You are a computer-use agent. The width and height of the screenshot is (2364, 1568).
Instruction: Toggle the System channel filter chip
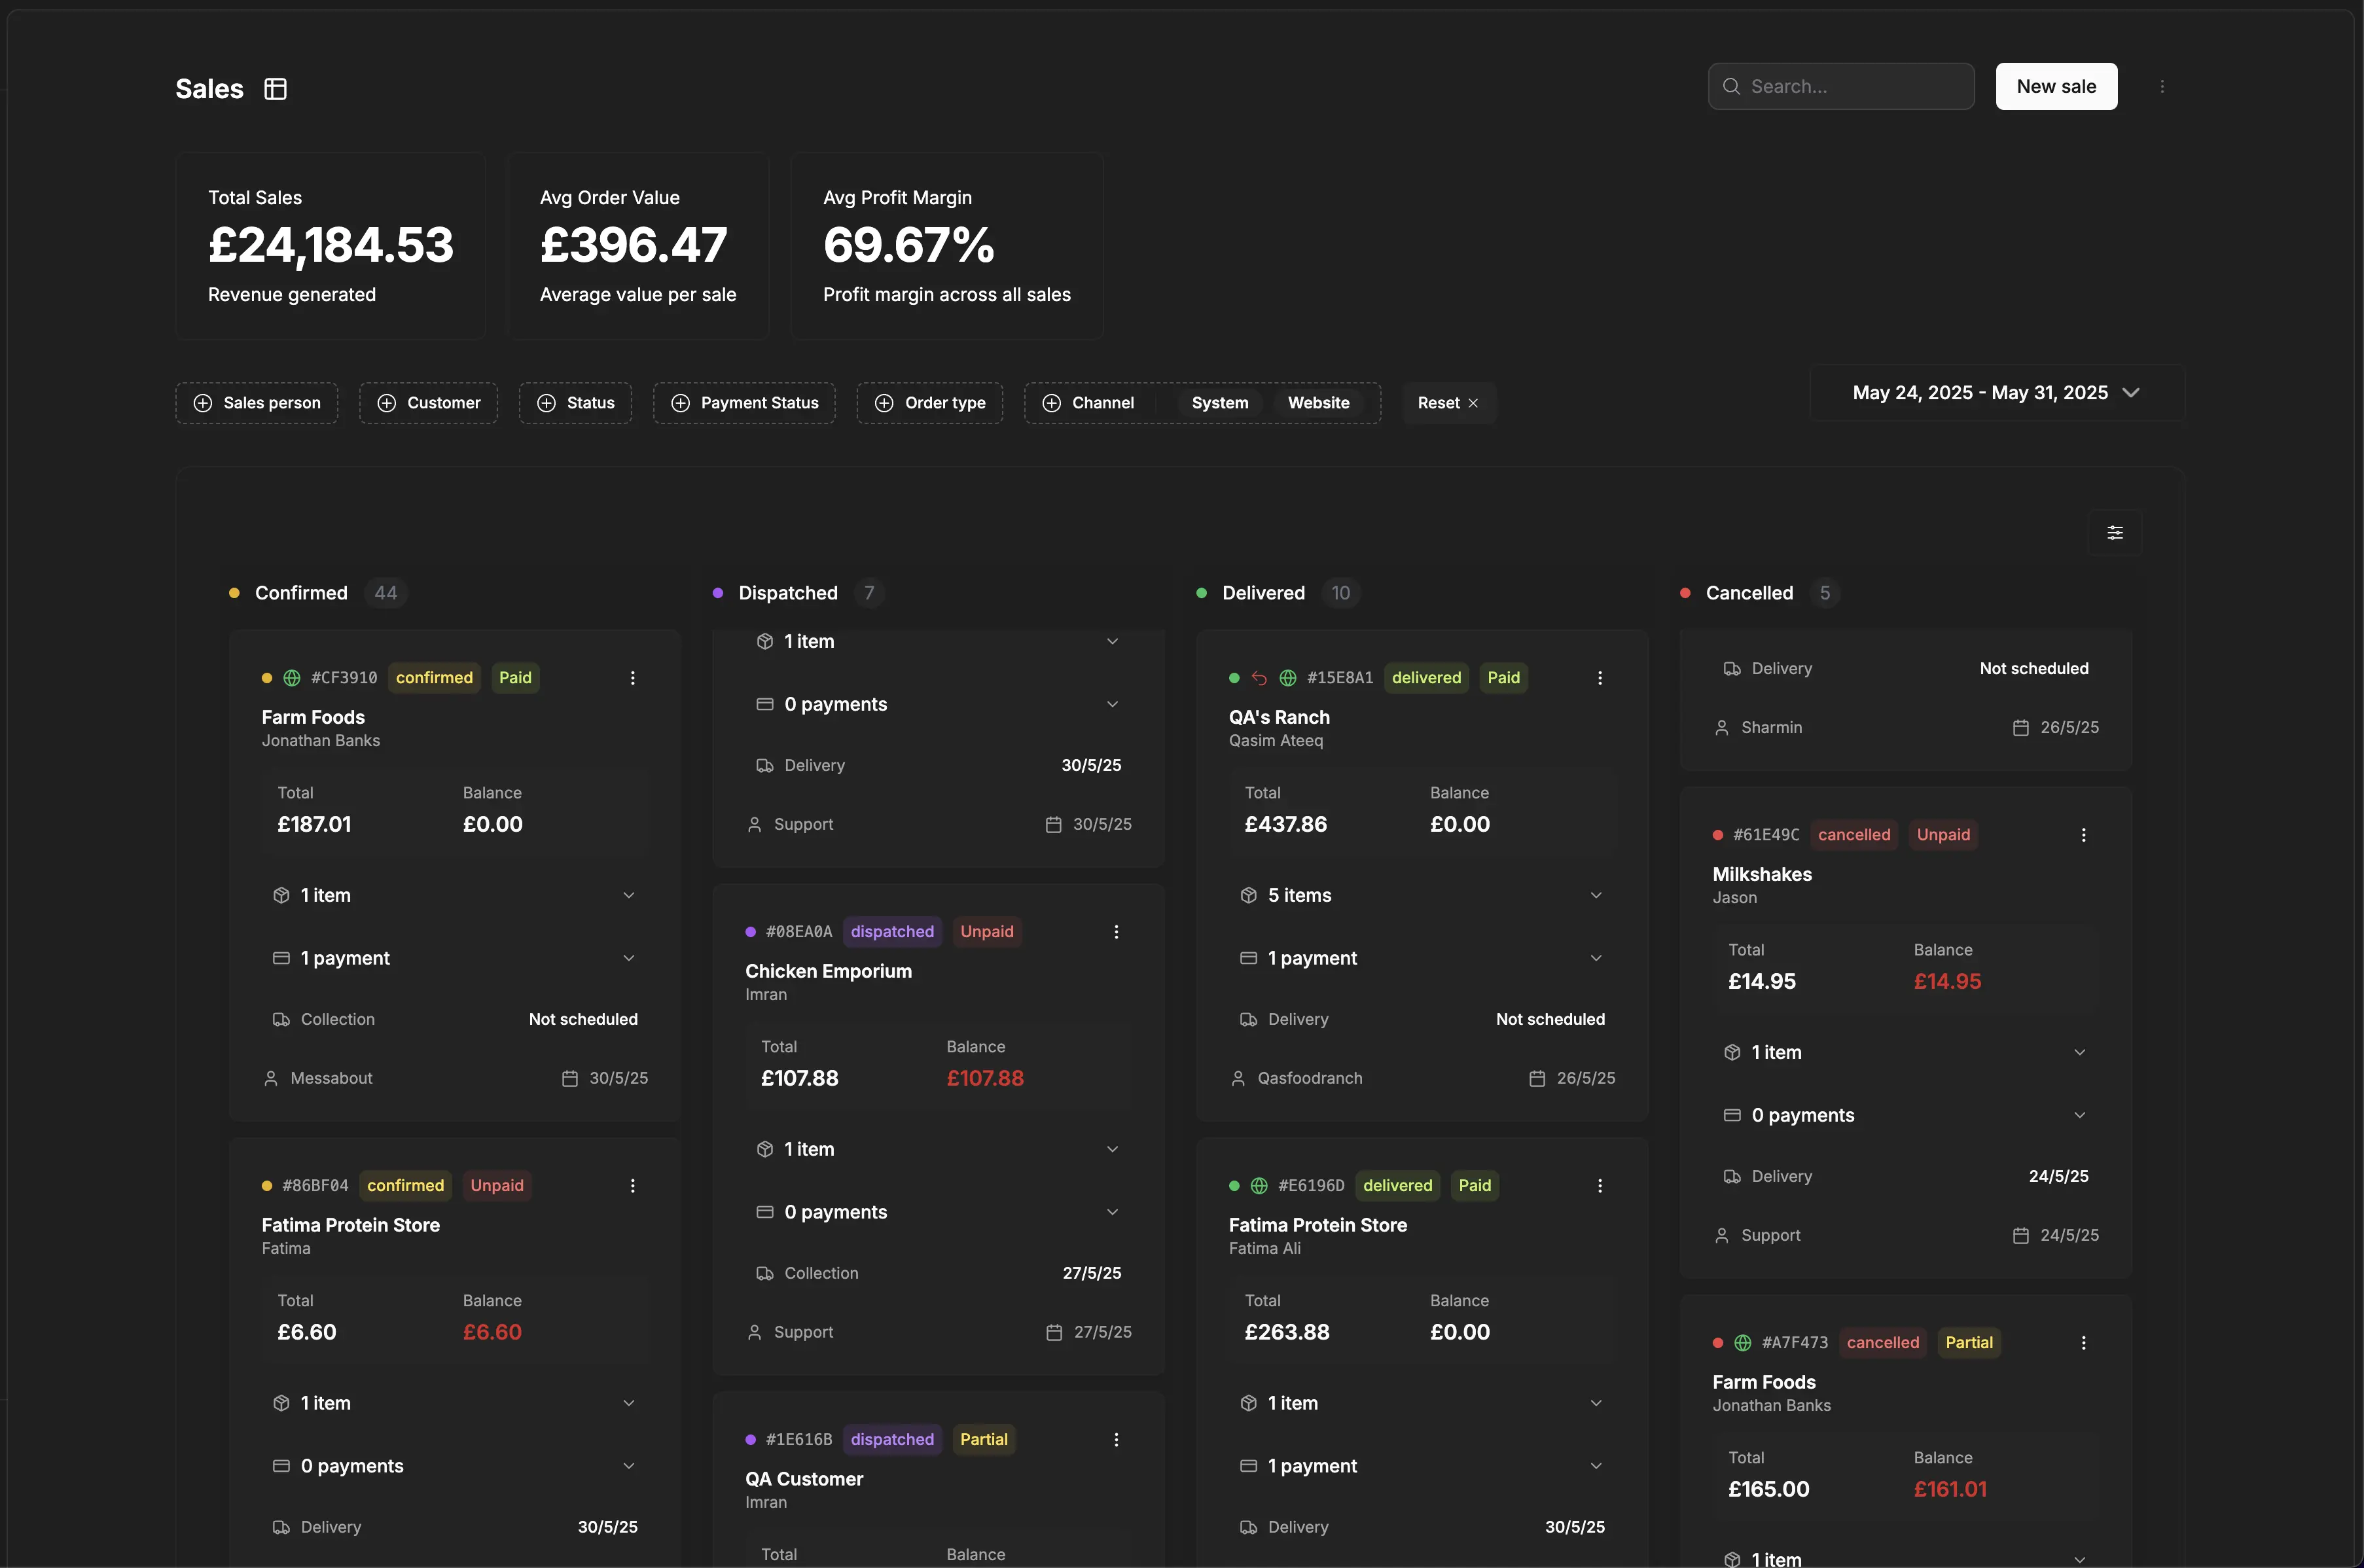tap(1219, 403)
